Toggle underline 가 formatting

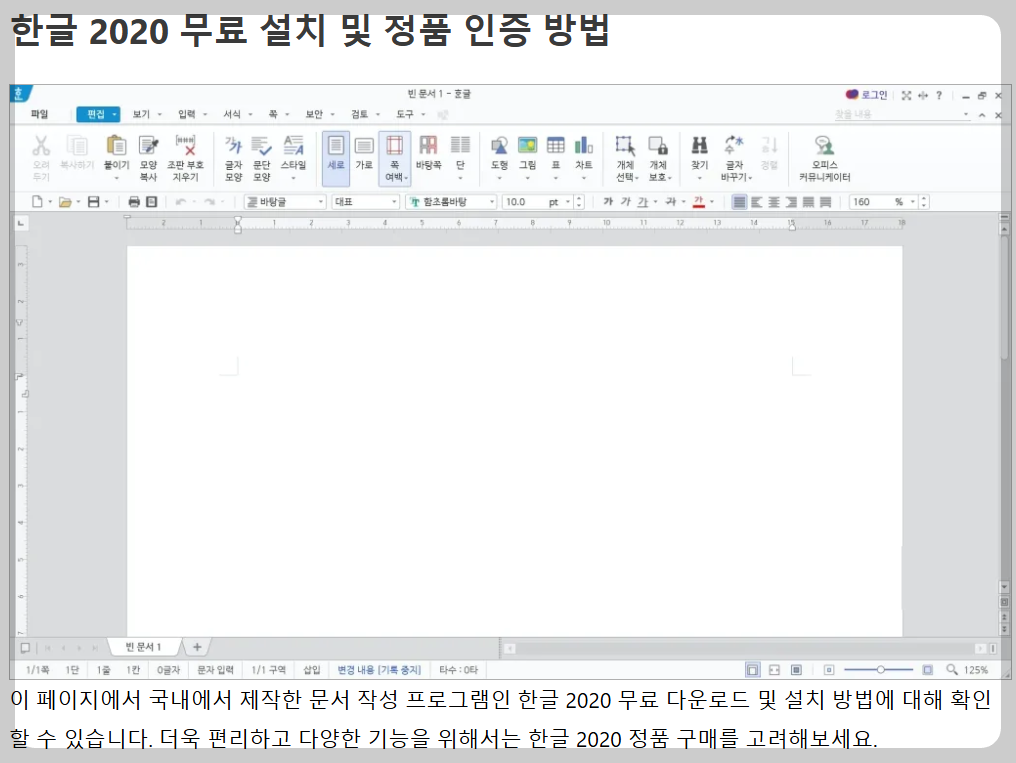pyautogui.click(x=642, y=202)
